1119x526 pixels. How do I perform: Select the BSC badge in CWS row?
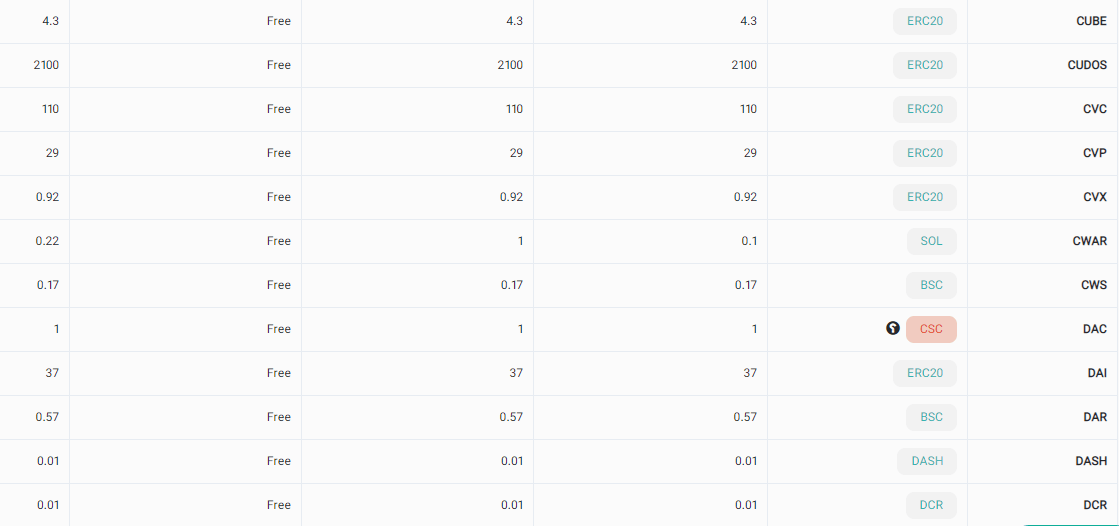click(932, 285)
